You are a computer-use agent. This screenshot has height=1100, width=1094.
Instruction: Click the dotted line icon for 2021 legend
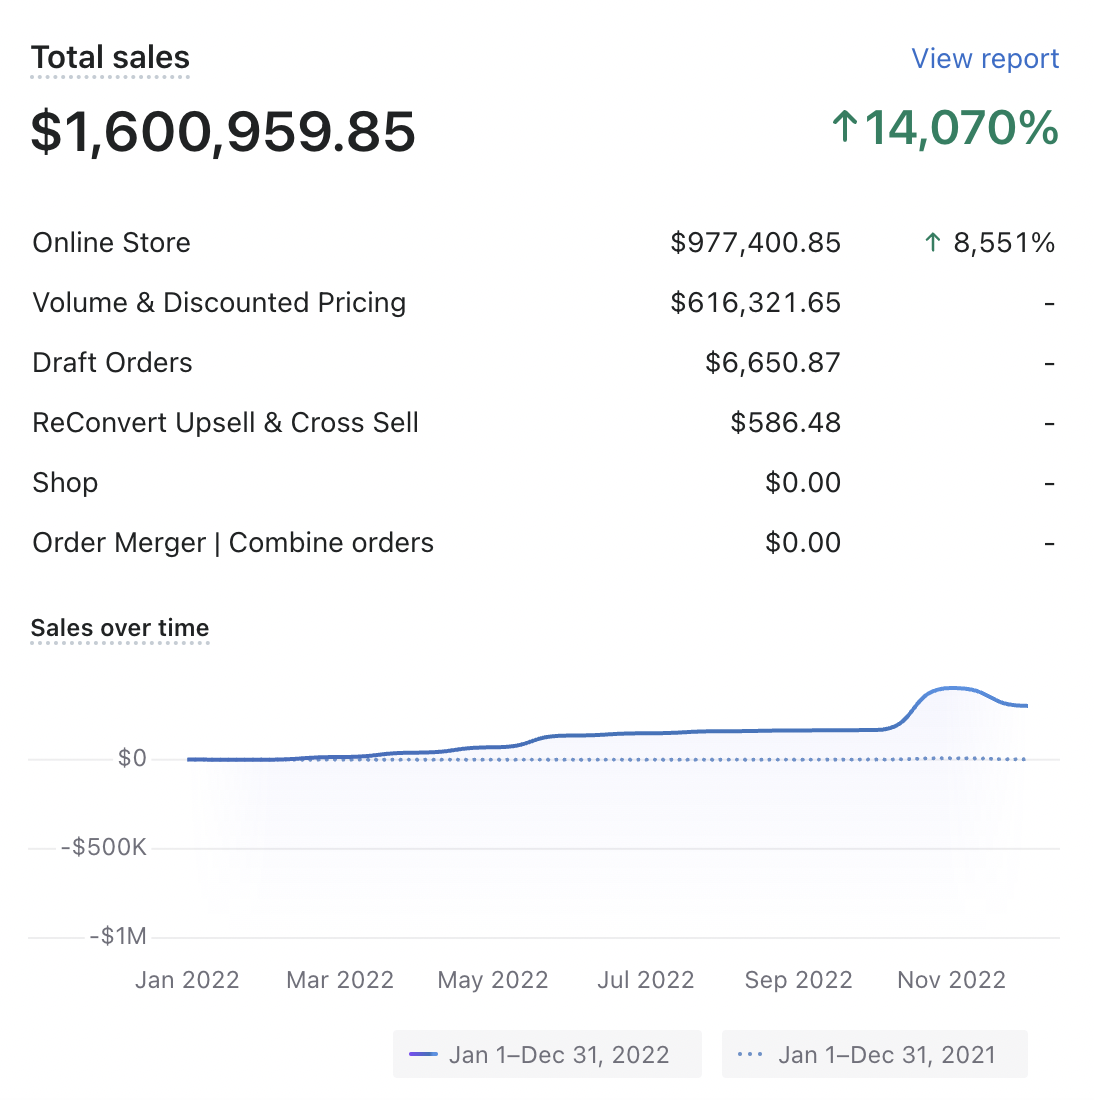tap(750, 1055)
